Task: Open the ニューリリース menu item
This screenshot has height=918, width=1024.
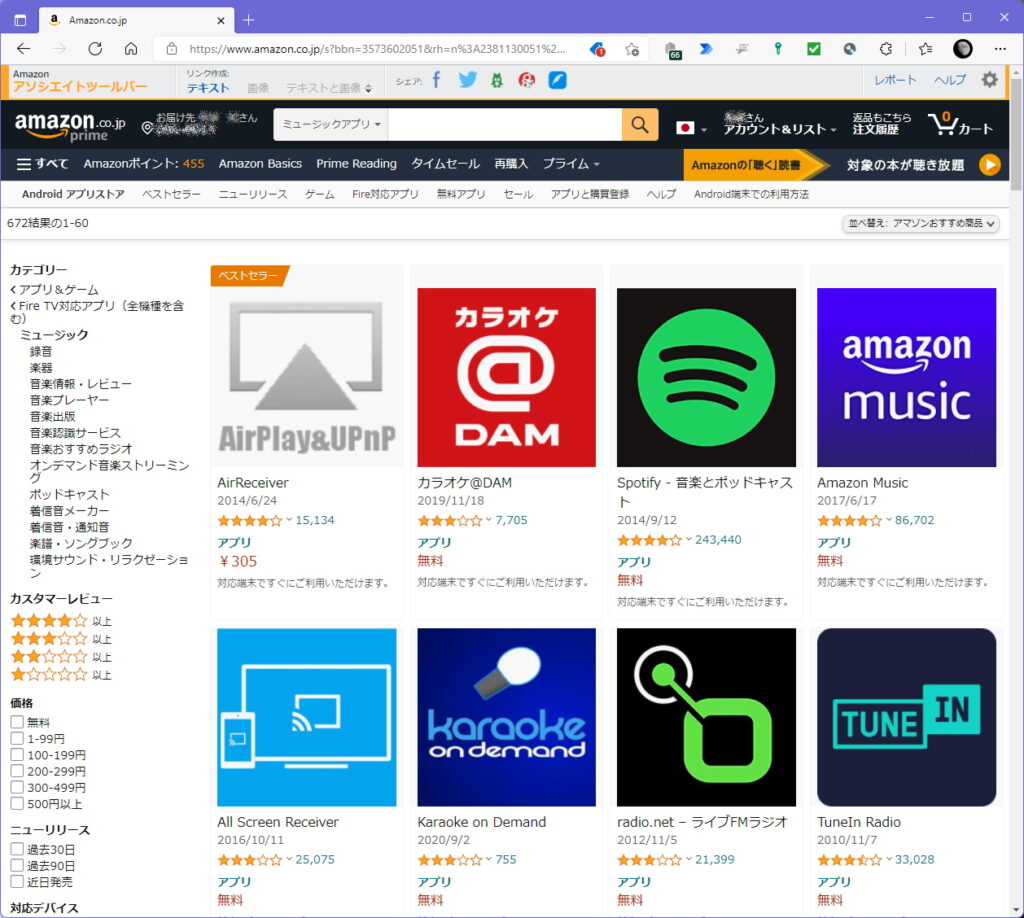Action: (x=253, y=194)
